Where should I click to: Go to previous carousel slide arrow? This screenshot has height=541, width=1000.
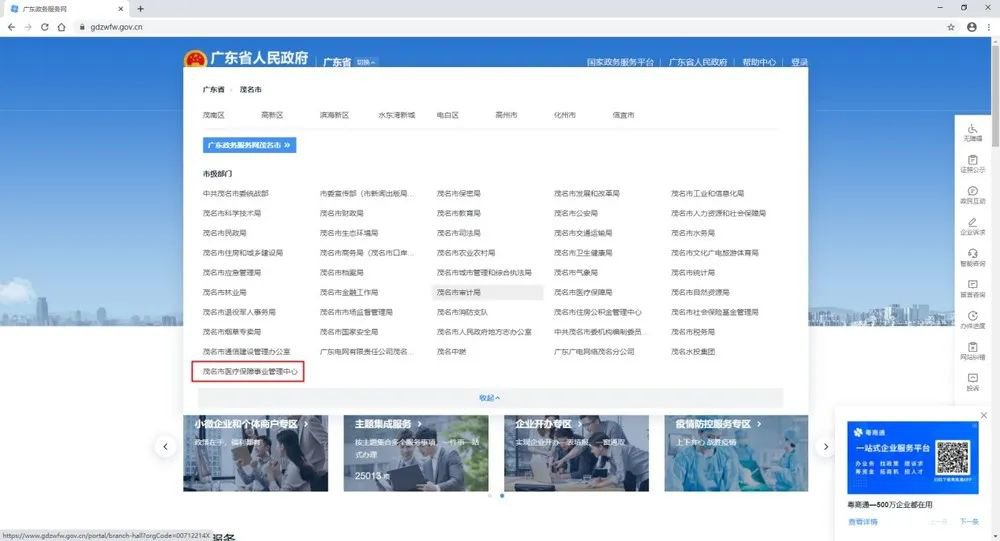click(x=165, y=447)
